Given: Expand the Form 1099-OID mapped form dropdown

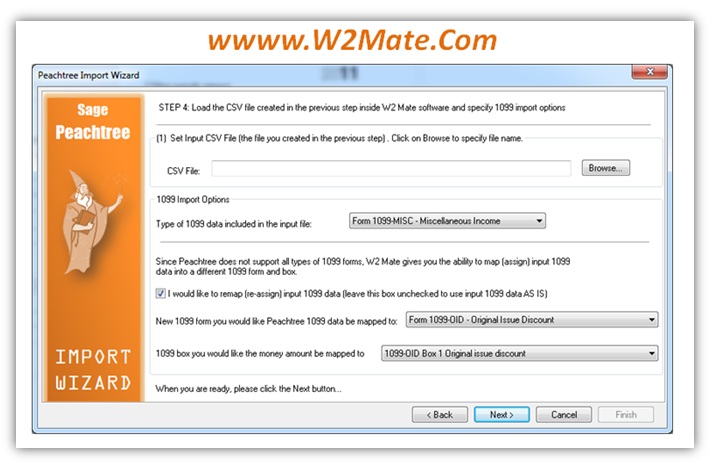Looking at the screenshot, I should click(531, 320).
